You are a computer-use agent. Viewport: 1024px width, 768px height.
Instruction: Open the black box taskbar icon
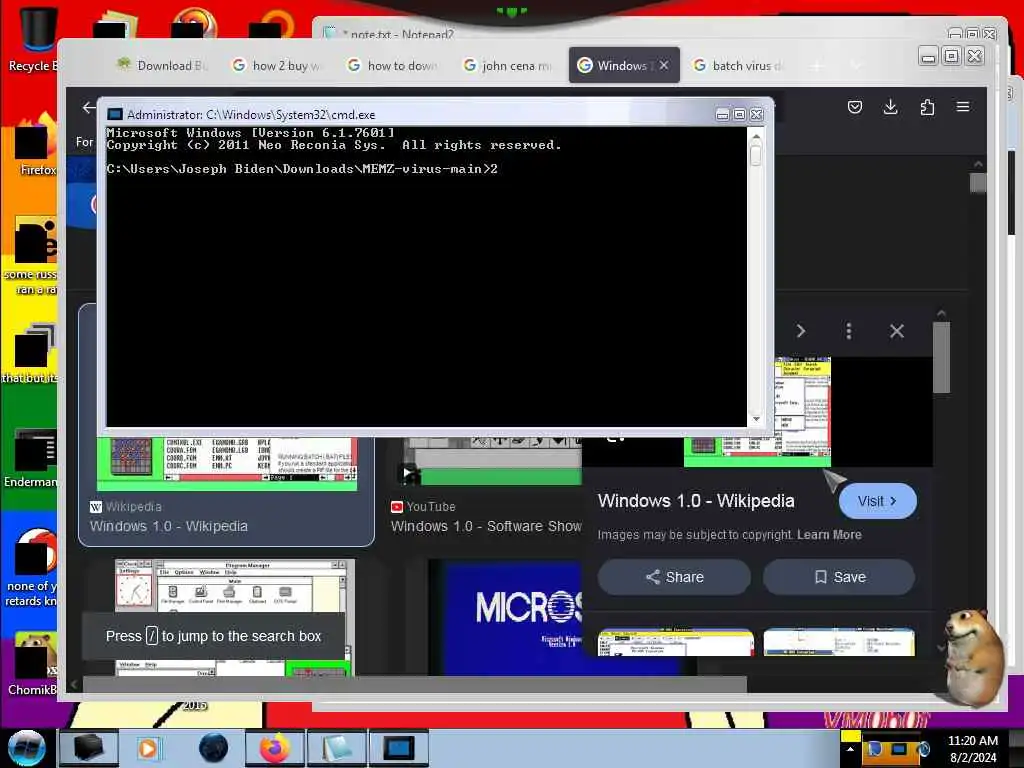pos(88,748)
